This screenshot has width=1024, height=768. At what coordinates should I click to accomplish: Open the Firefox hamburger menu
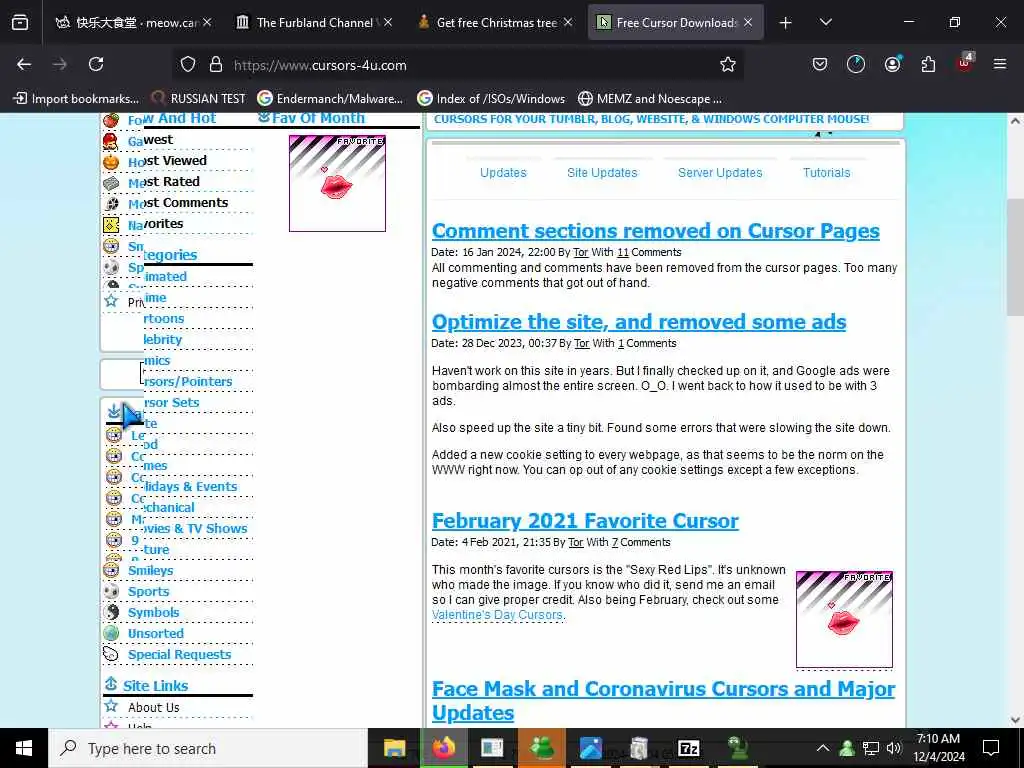point(1000,64)
